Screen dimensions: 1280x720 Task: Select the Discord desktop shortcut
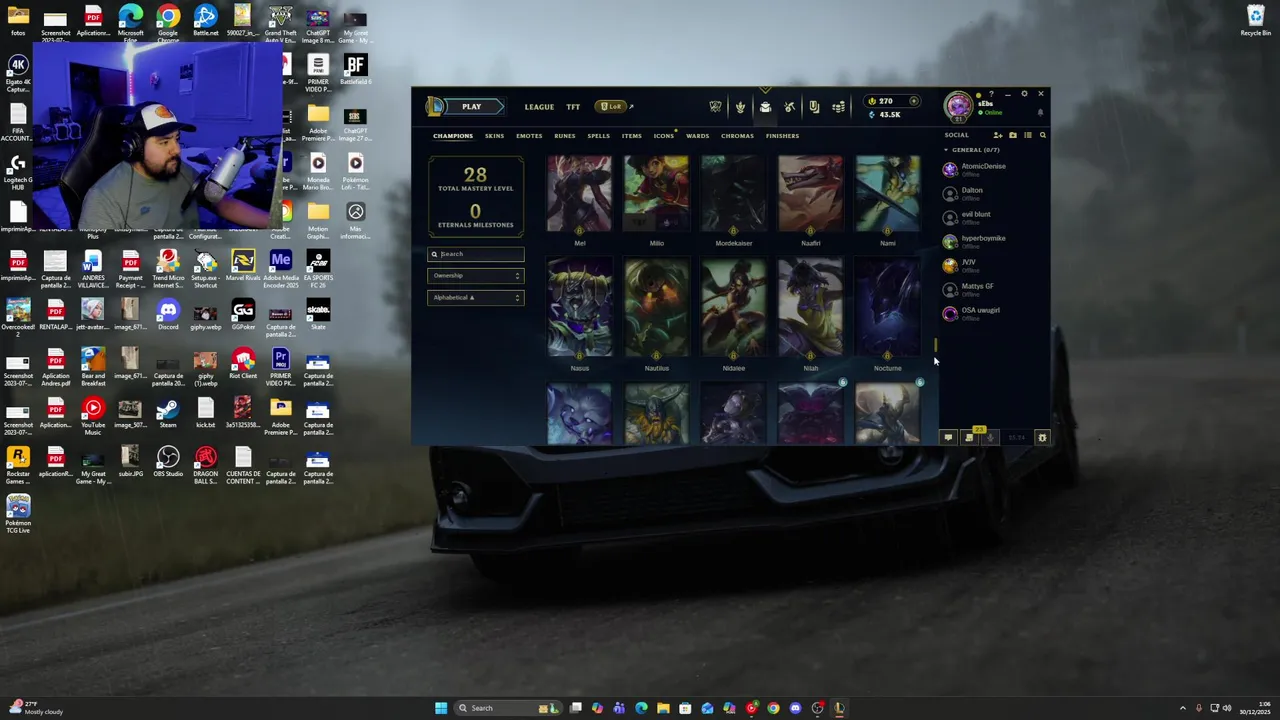pyautogui.click(x=168, y=315)
